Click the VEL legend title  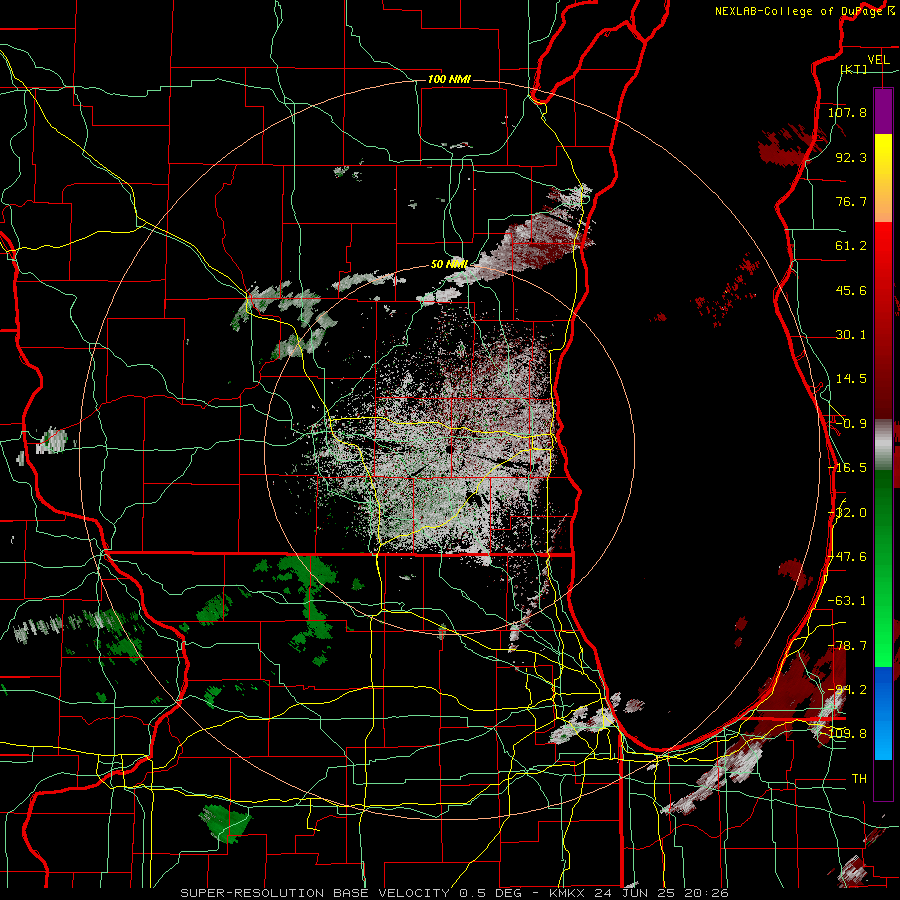[x=878, y=60]
